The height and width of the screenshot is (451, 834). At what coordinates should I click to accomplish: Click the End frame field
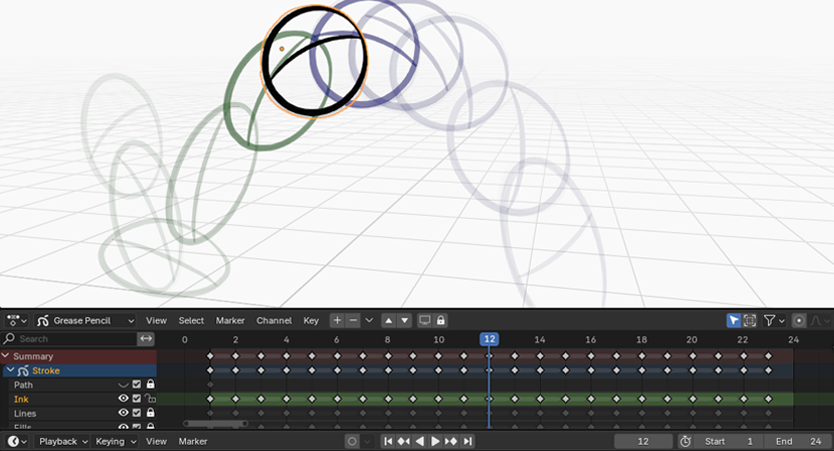[797, 441]
